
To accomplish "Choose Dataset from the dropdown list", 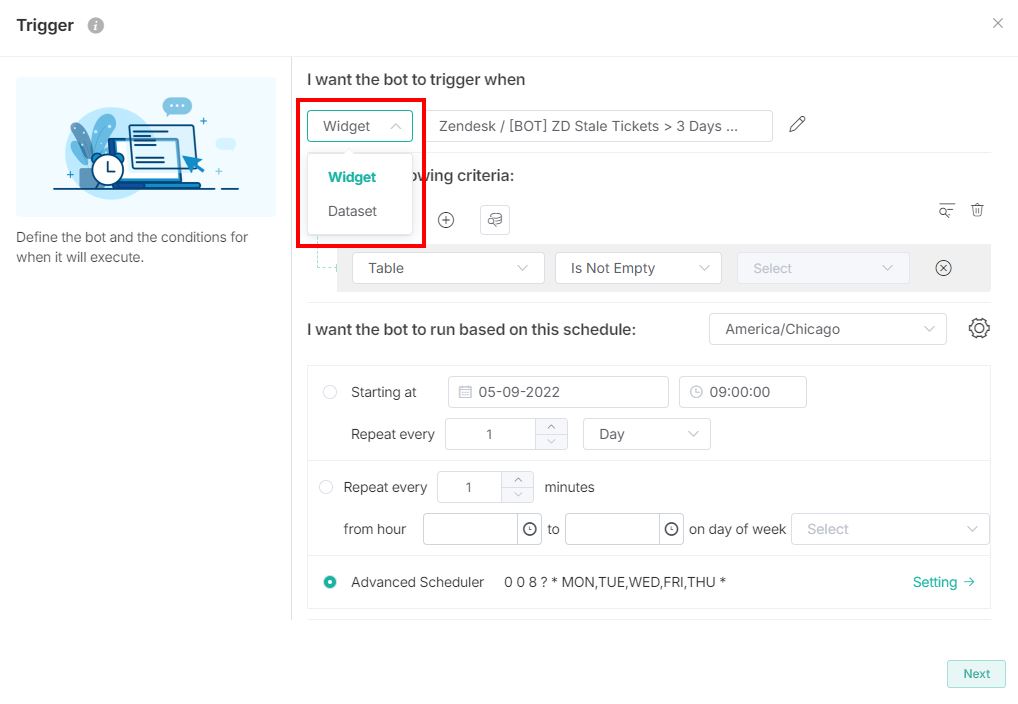I will click(353, 211).
